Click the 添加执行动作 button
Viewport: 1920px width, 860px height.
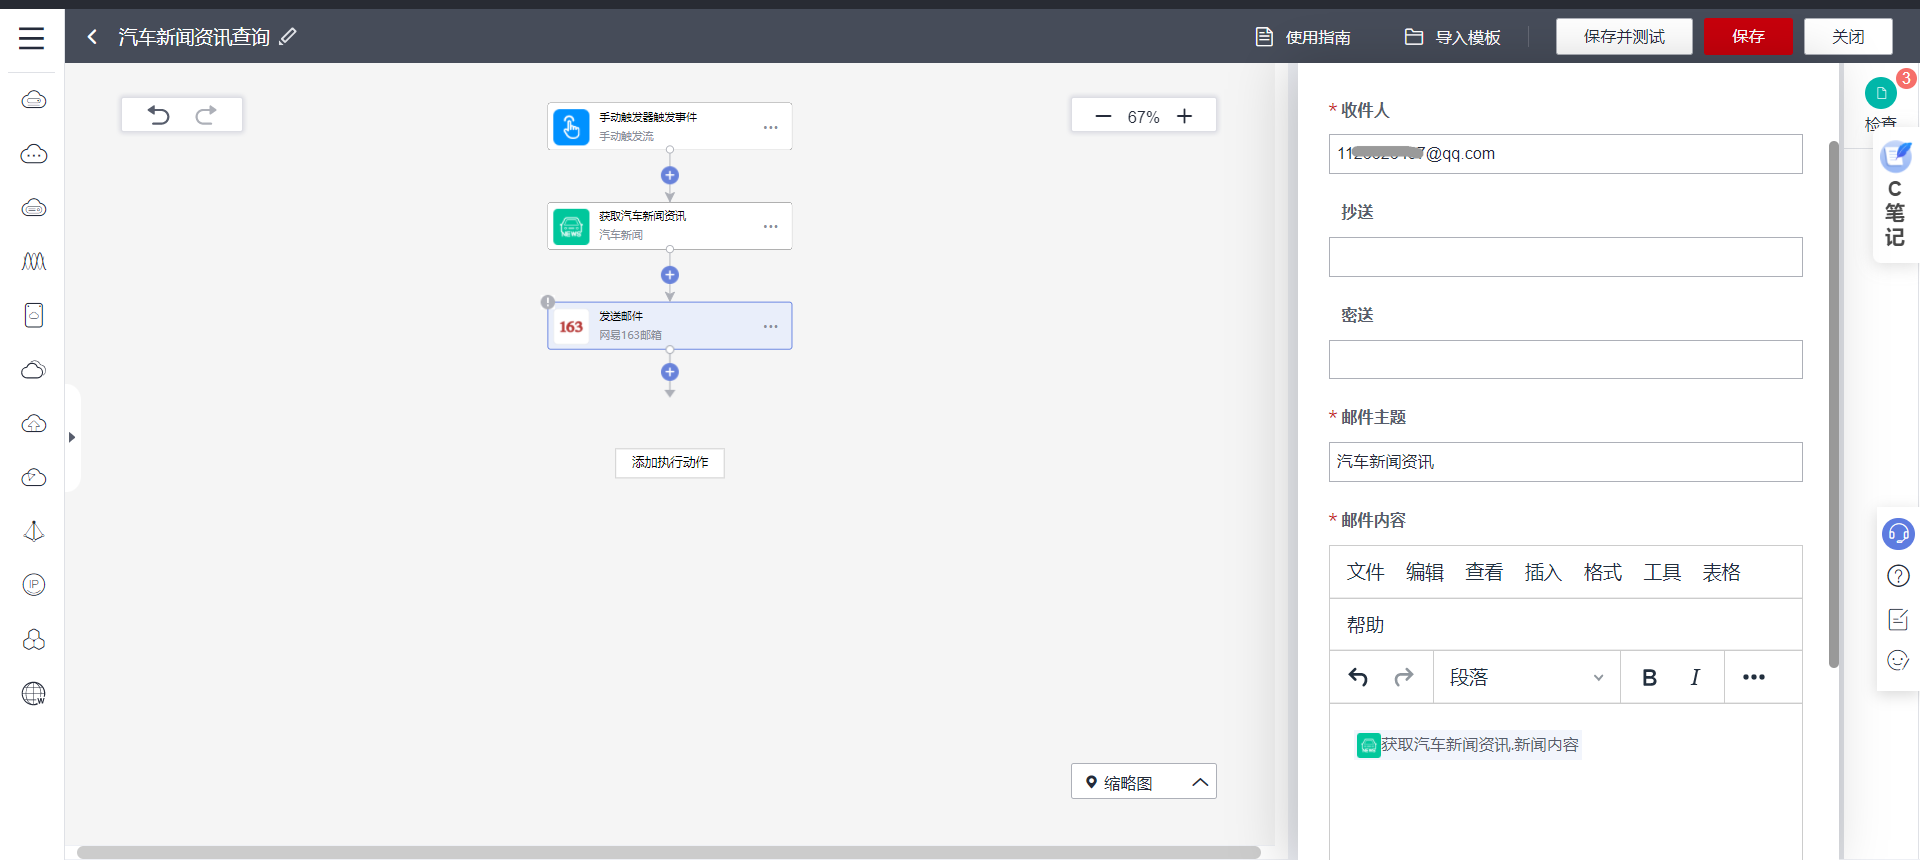pyautogui.click(x=670, y=463)
